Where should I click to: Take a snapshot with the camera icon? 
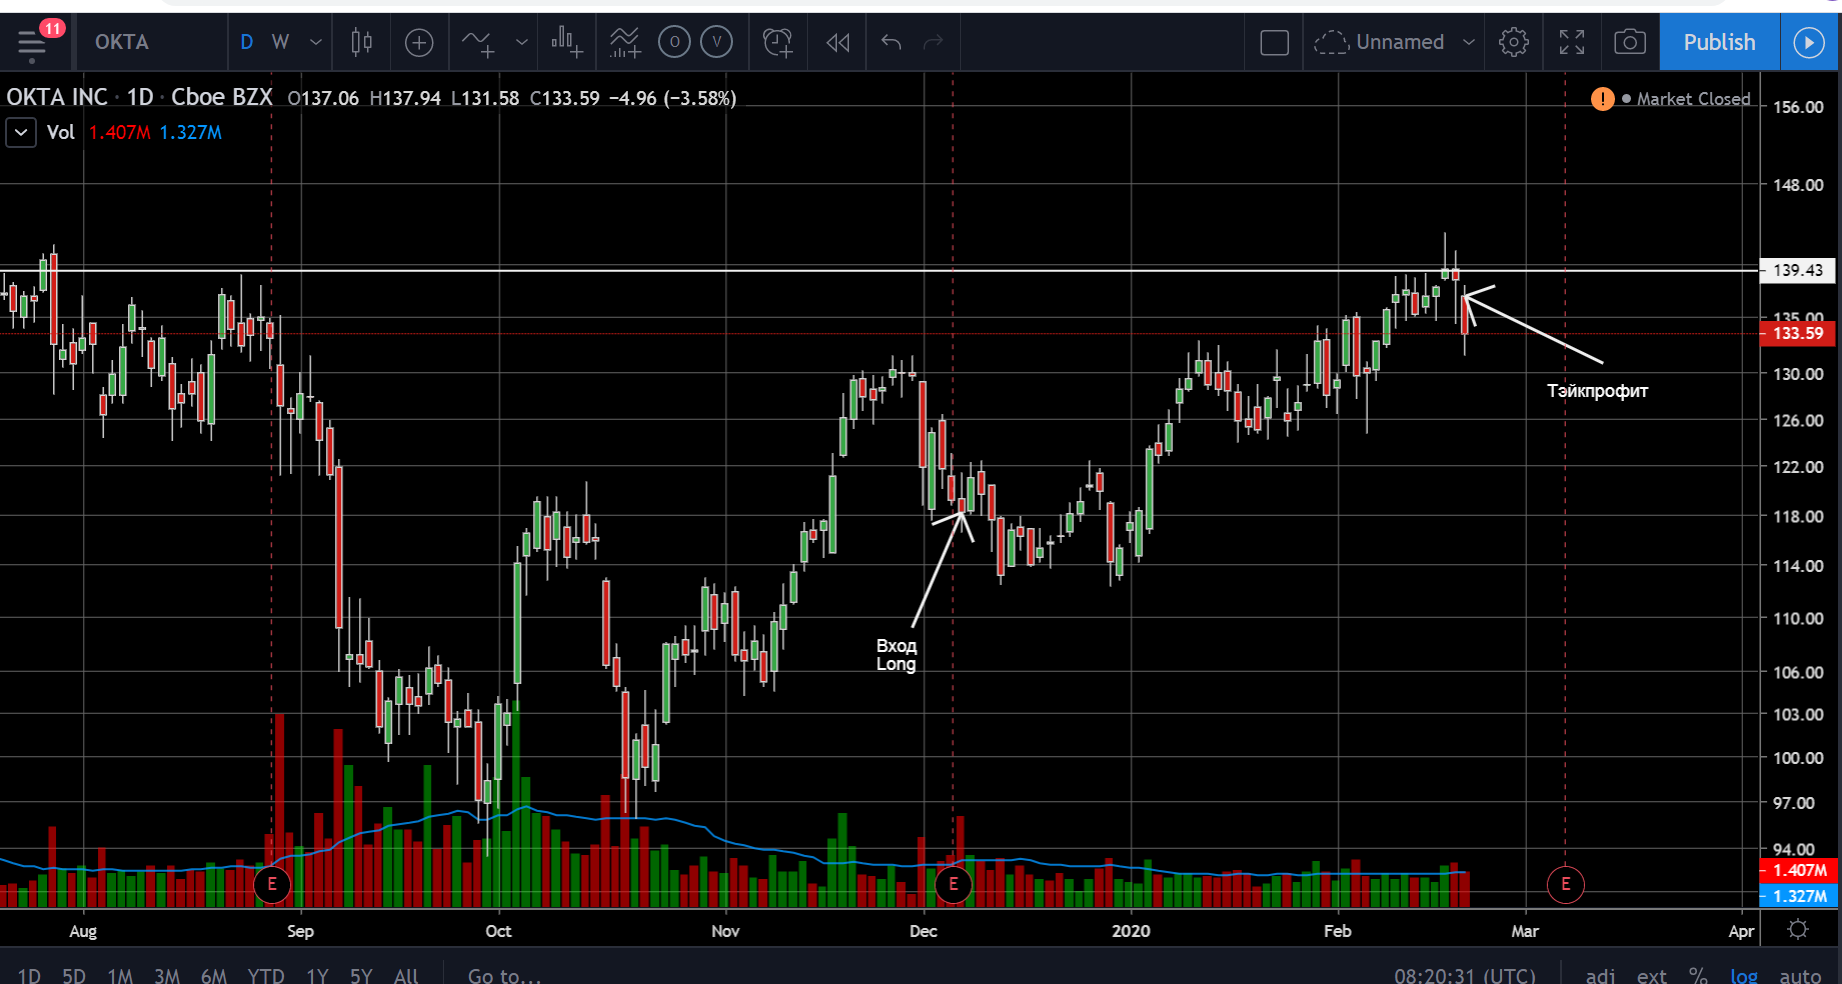(x=1630, y=42)
